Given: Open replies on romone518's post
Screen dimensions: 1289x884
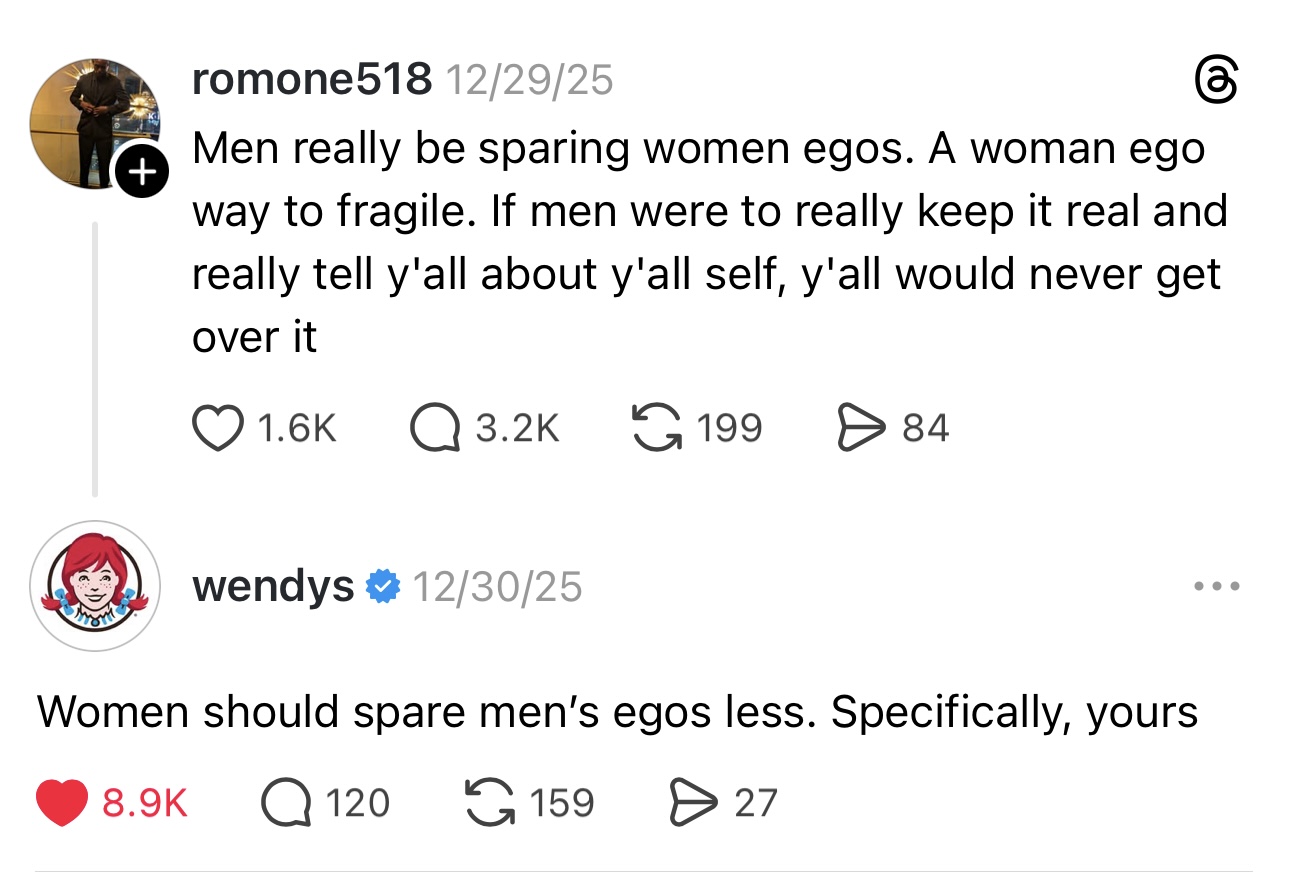Looking at the screenshot, I should click(432, 428).
